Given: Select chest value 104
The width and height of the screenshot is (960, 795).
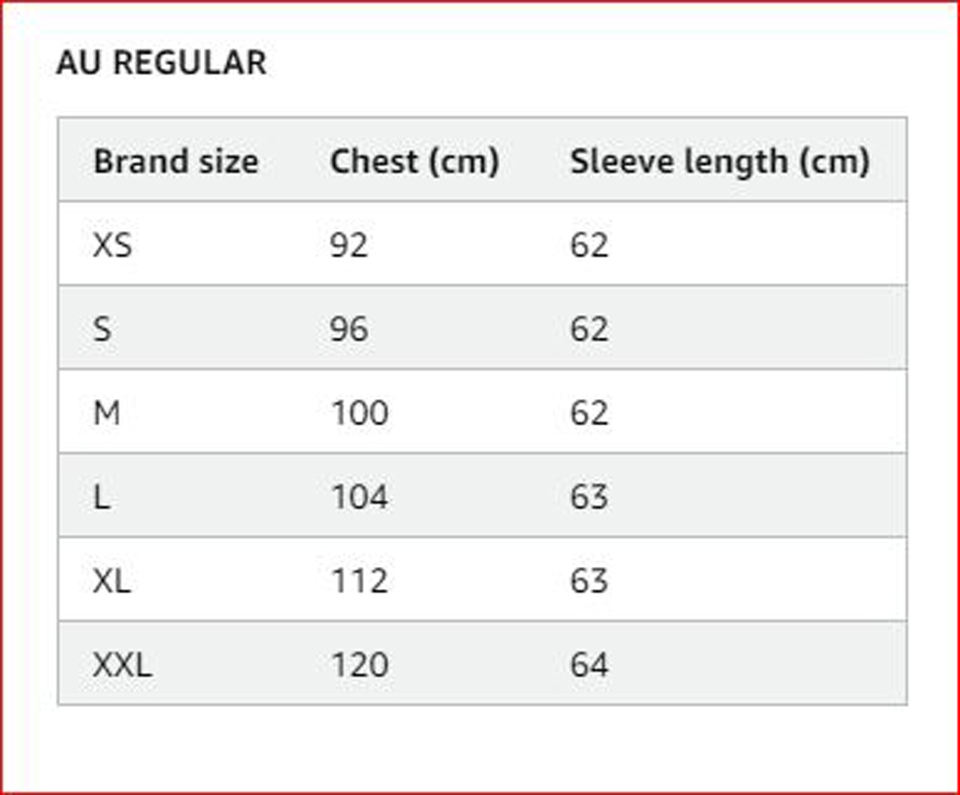Looking at the screenshot, I should 359,497.
